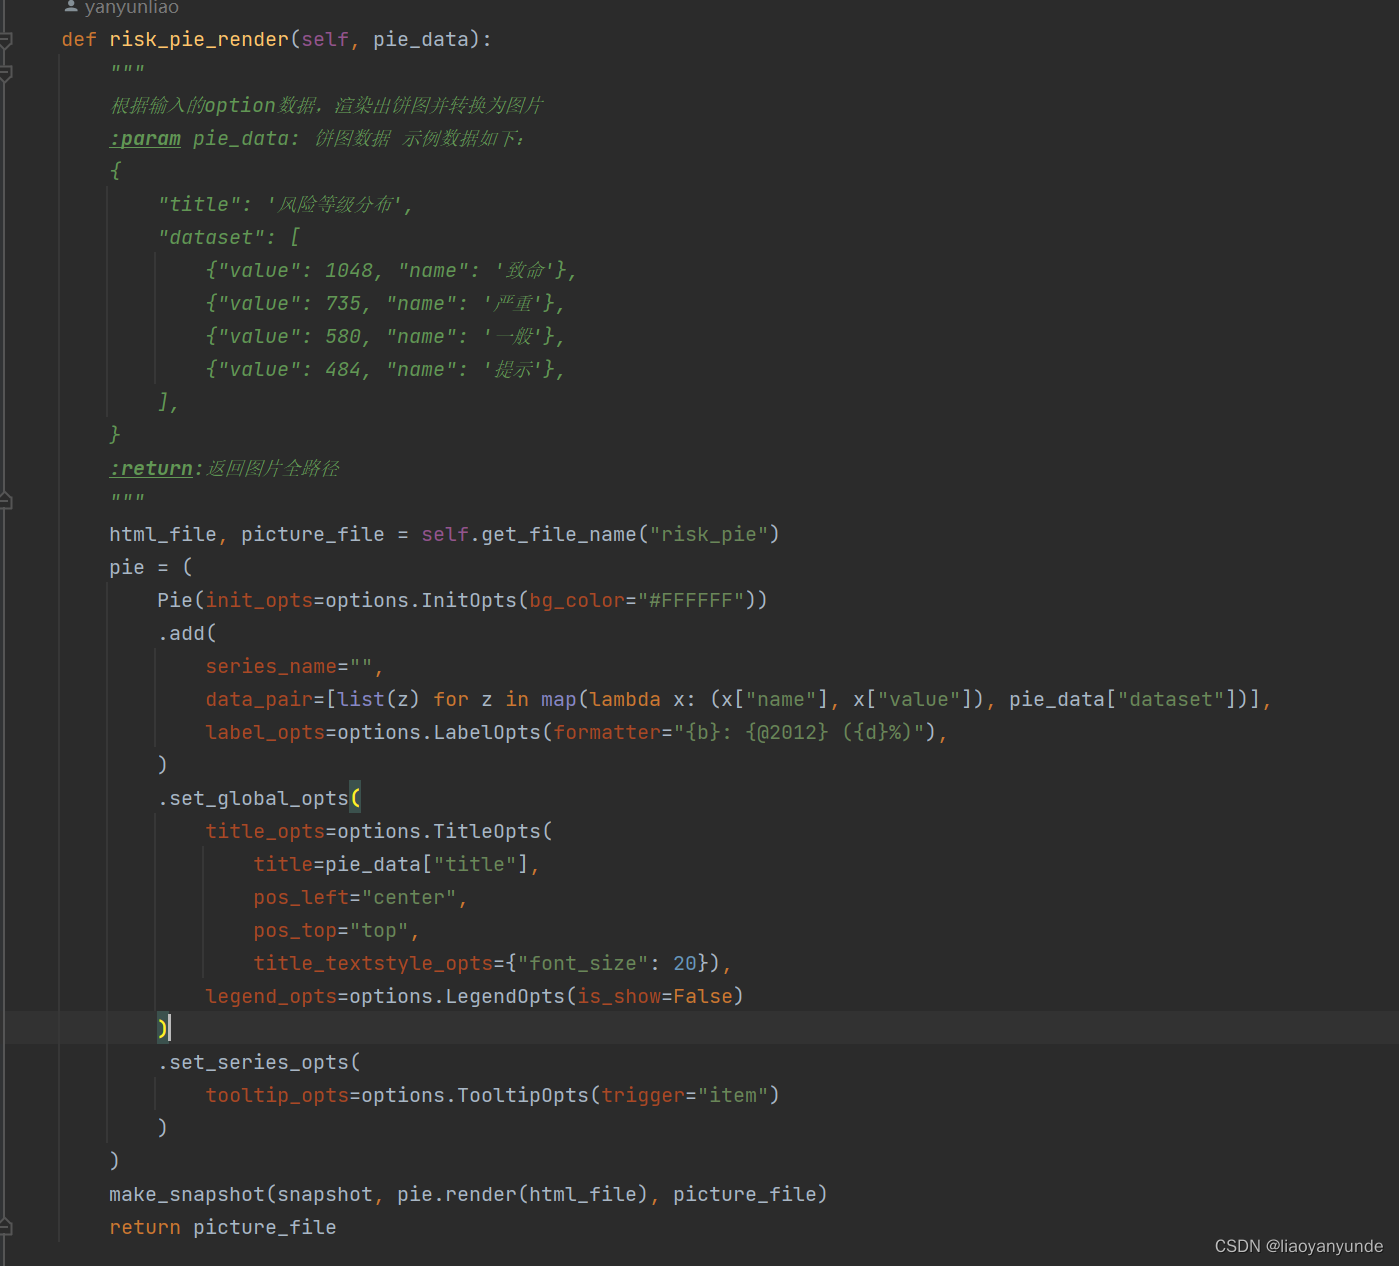Click the series_name keyword argument
Image resolution: width=1399 pixels, height=1266 pixels.
271,667
